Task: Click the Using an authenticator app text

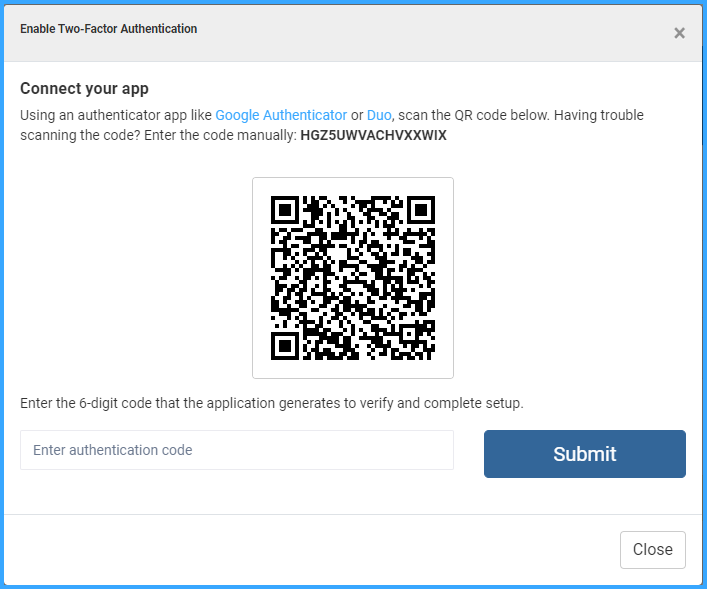Action: pos(116,115)
